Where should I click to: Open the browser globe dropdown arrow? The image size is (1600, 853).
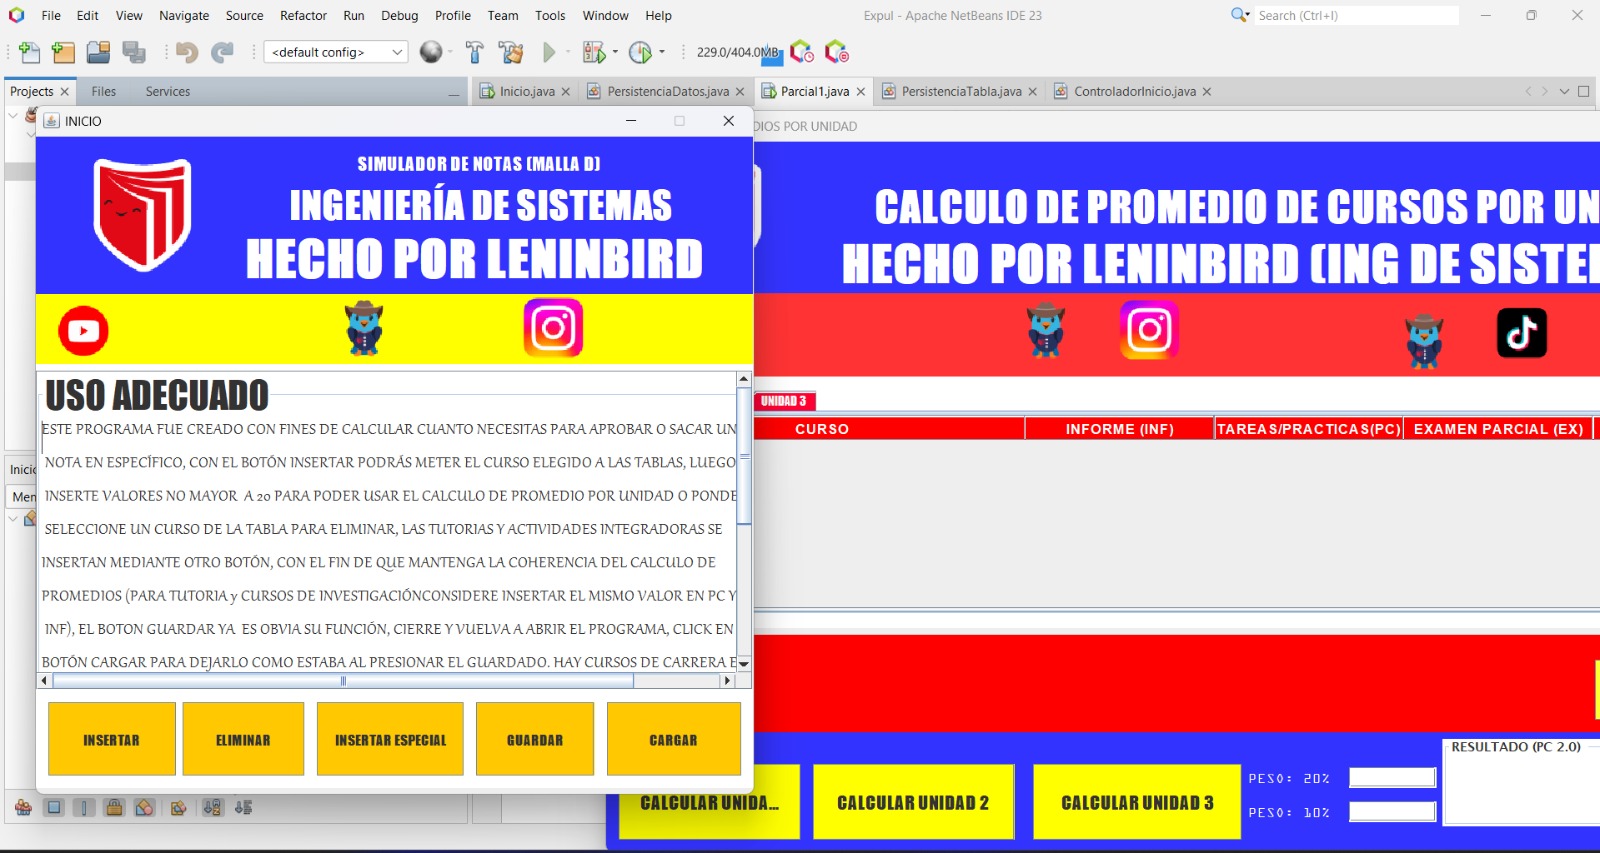coord(451,52)
